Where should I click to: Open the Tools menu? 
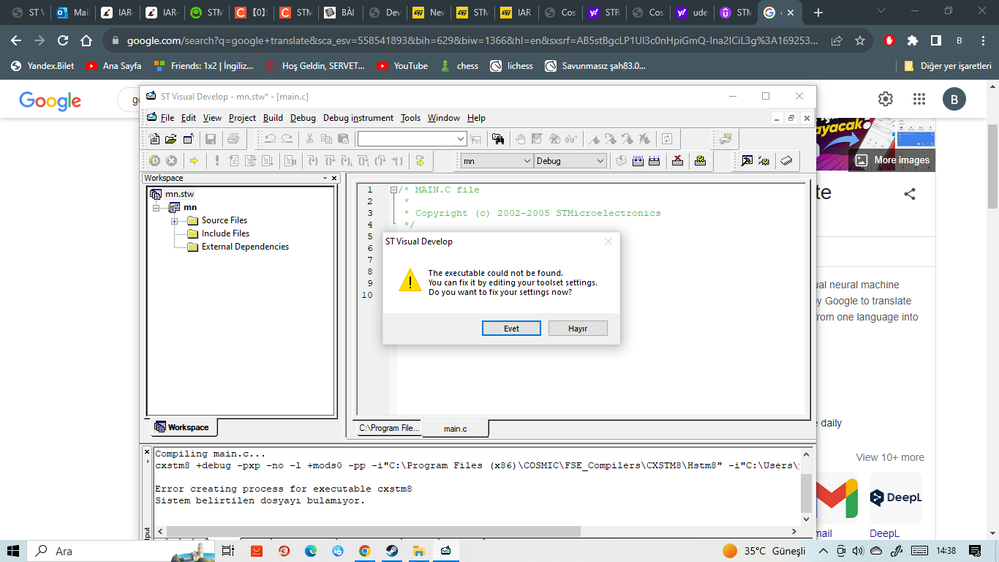410,118
